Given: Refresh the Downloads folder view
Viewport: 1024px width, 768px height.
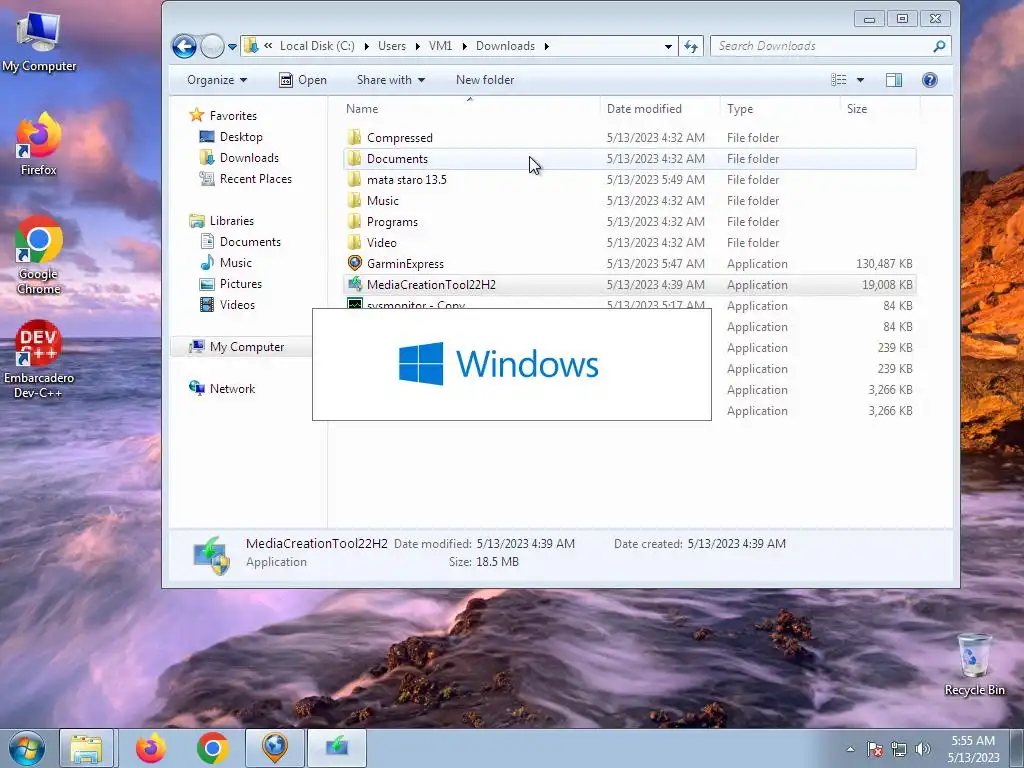Looking at the screenshot, I should coord(691,46).
